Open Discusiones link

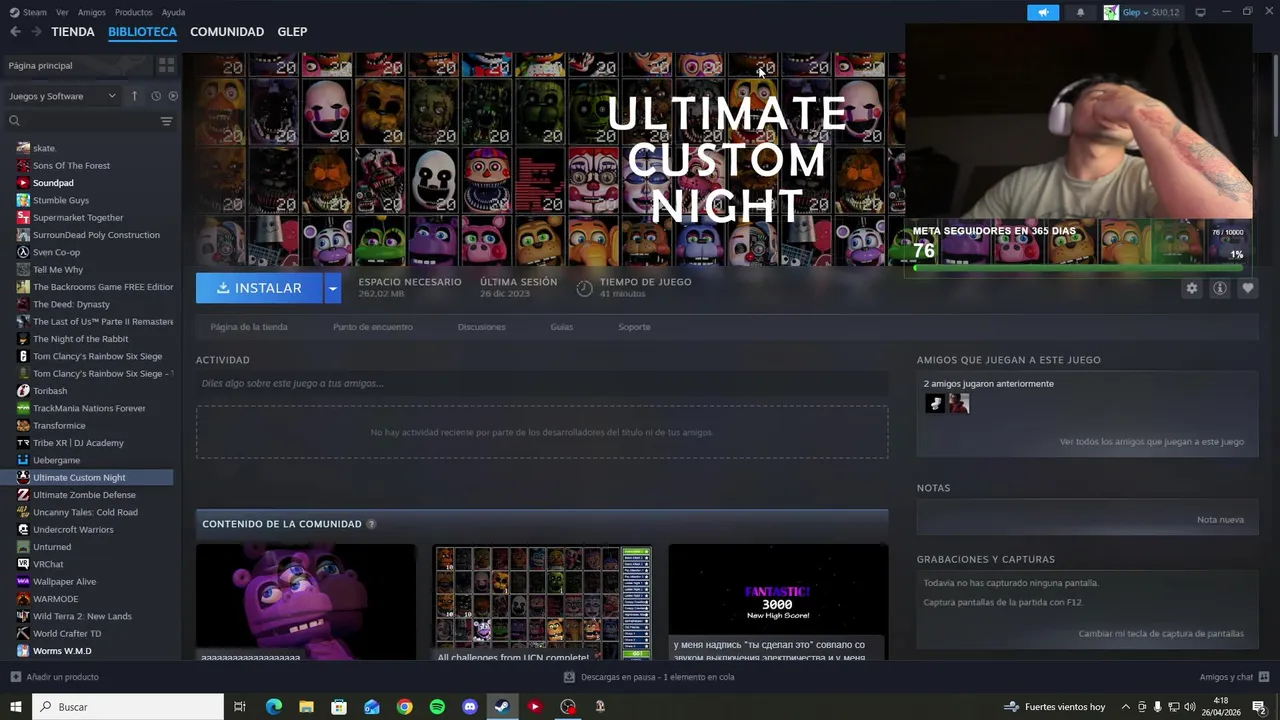pos(481,327)
